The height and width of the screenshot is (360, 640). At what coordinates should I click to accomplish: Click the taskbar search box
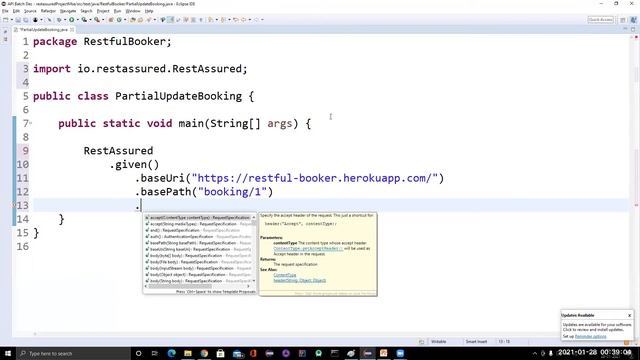tap(73, 353)
